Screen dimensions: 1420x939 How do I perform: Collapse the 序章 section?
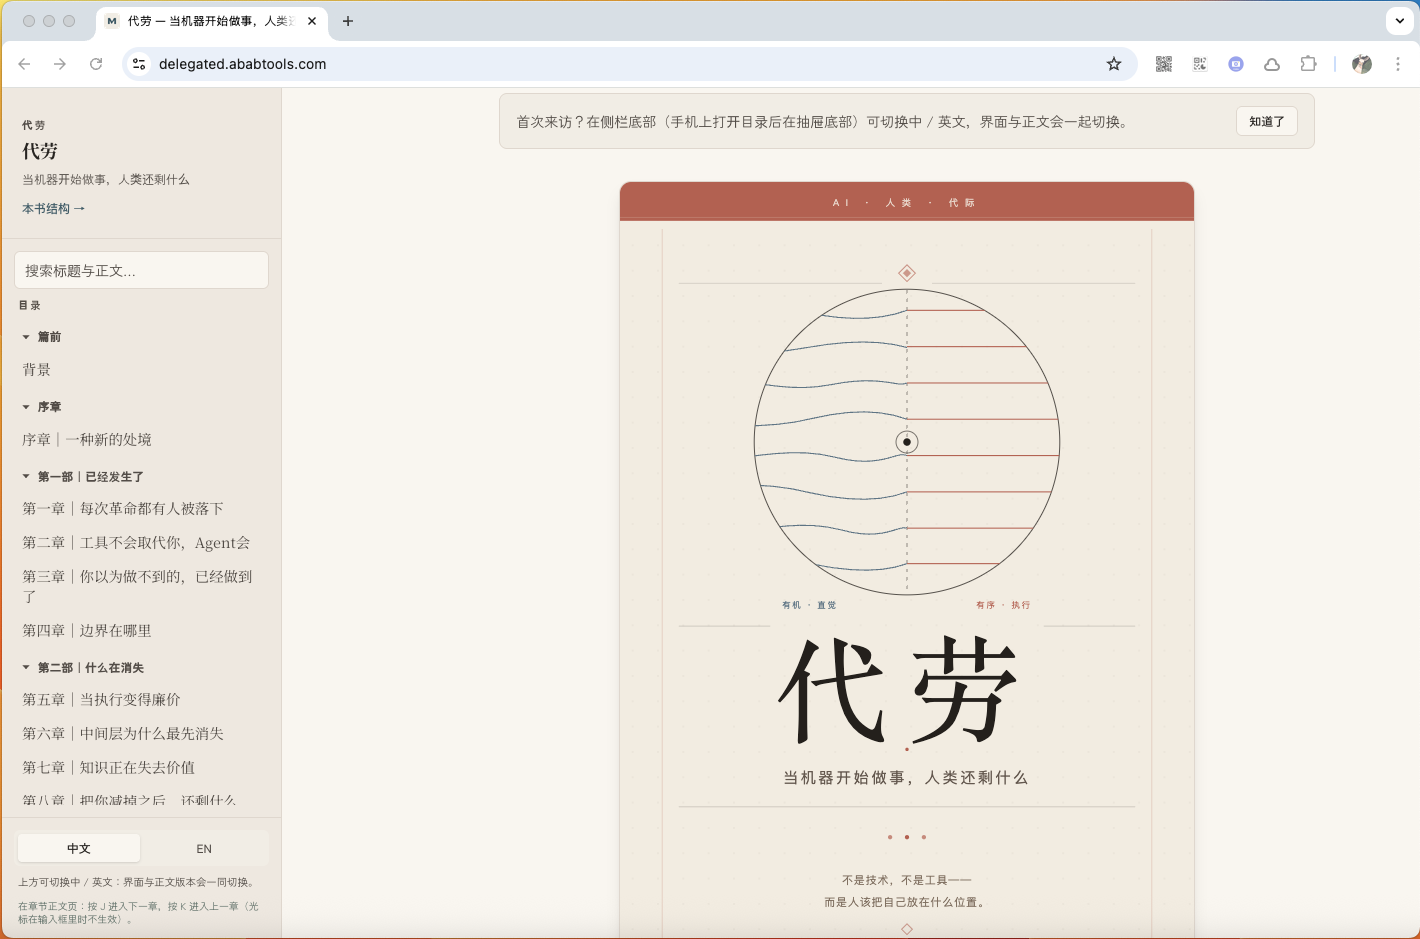(x=42, y=407)
